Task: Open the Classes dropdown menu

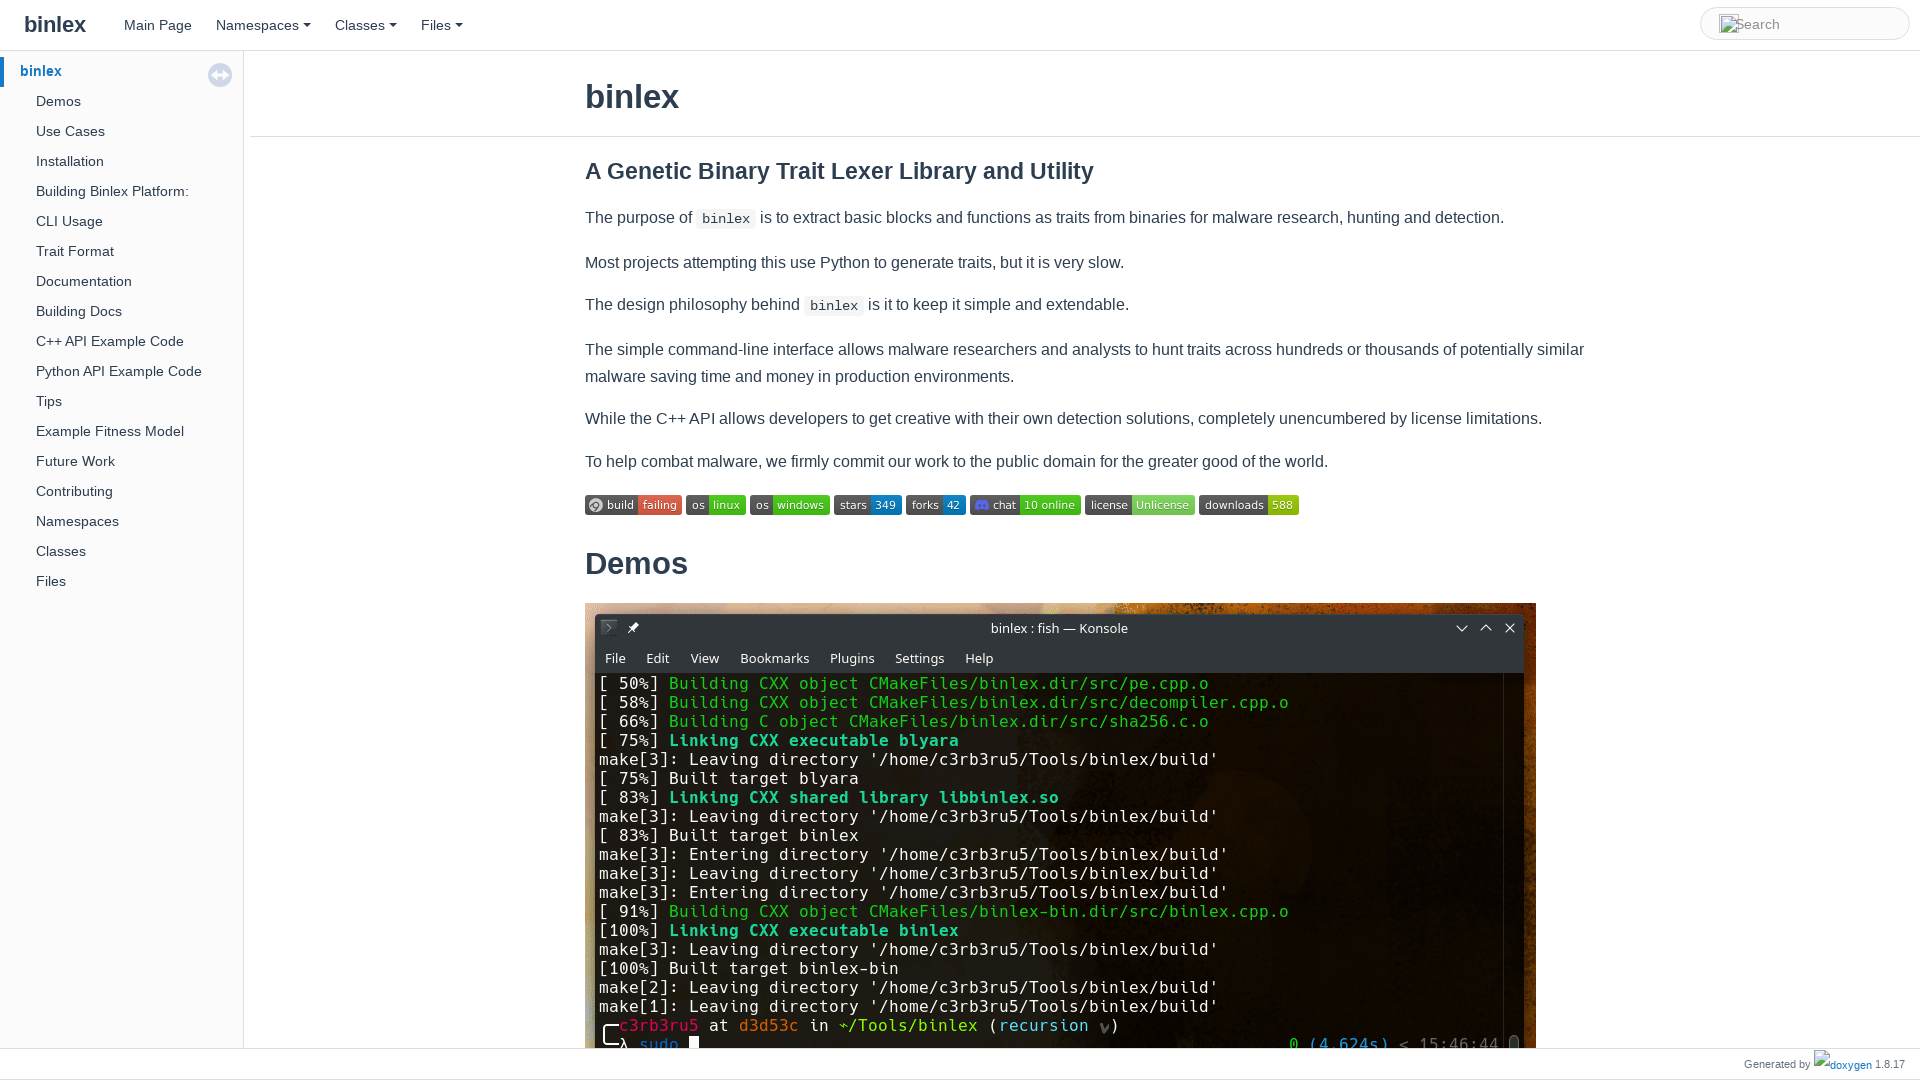Action: (366, 25)
